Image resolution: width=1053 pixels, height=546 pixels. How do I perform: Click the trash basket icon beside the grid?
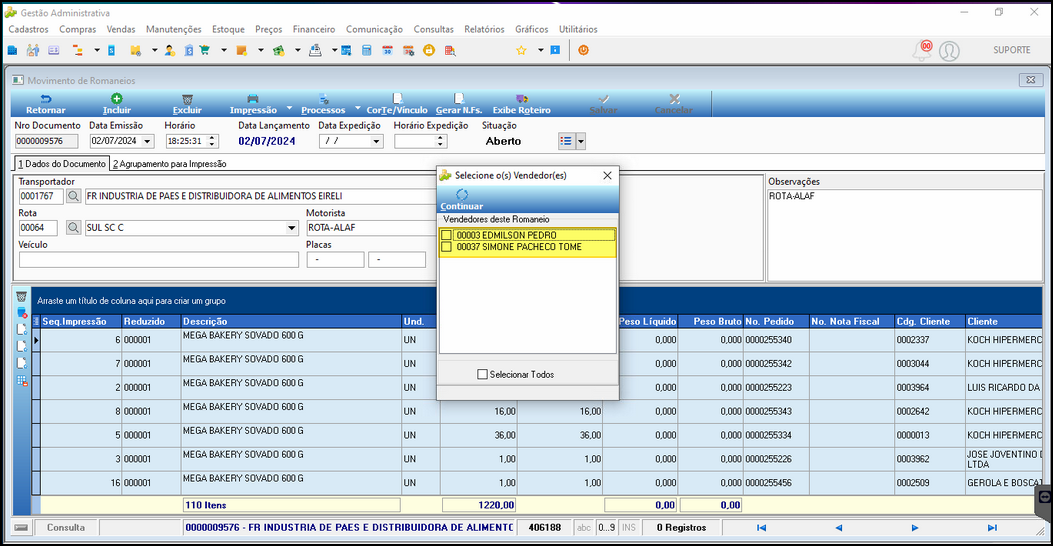click(21, 296)
